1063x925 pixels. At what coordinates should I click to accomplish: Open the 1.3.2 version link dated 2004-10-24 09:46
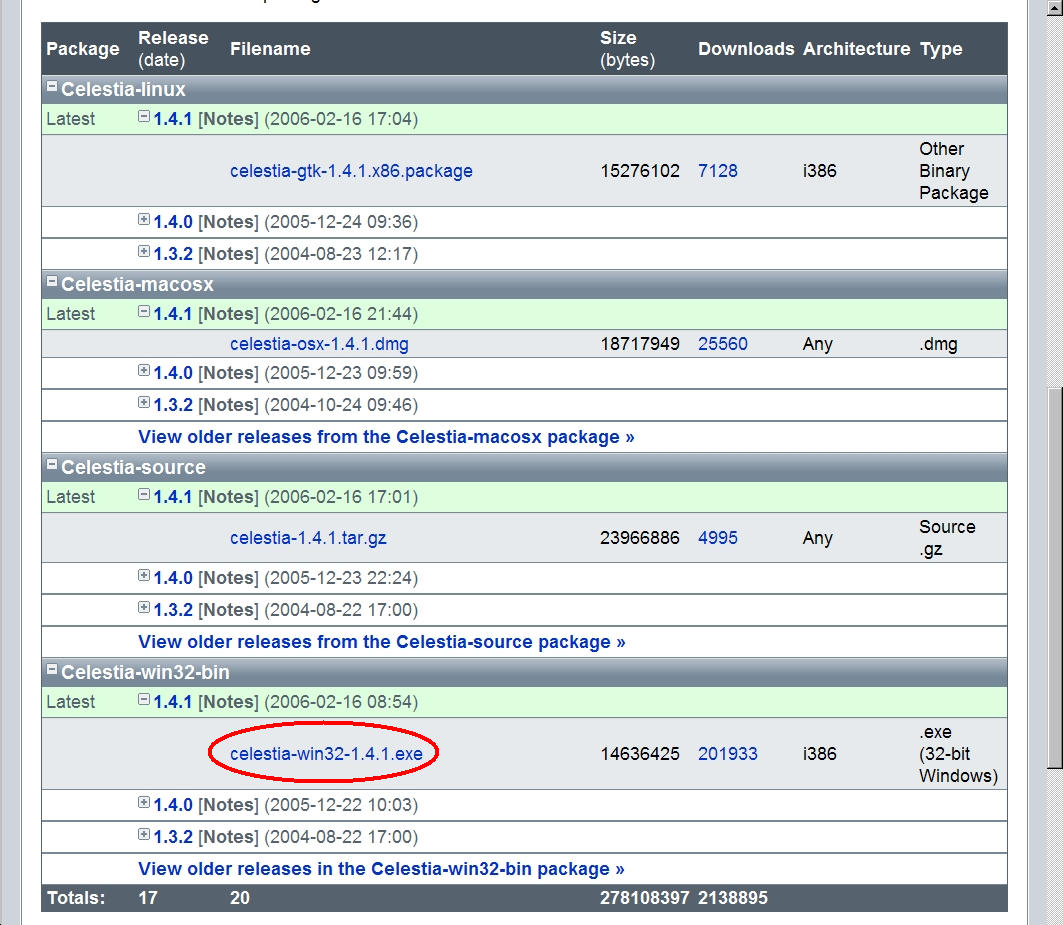pos(173,405)
